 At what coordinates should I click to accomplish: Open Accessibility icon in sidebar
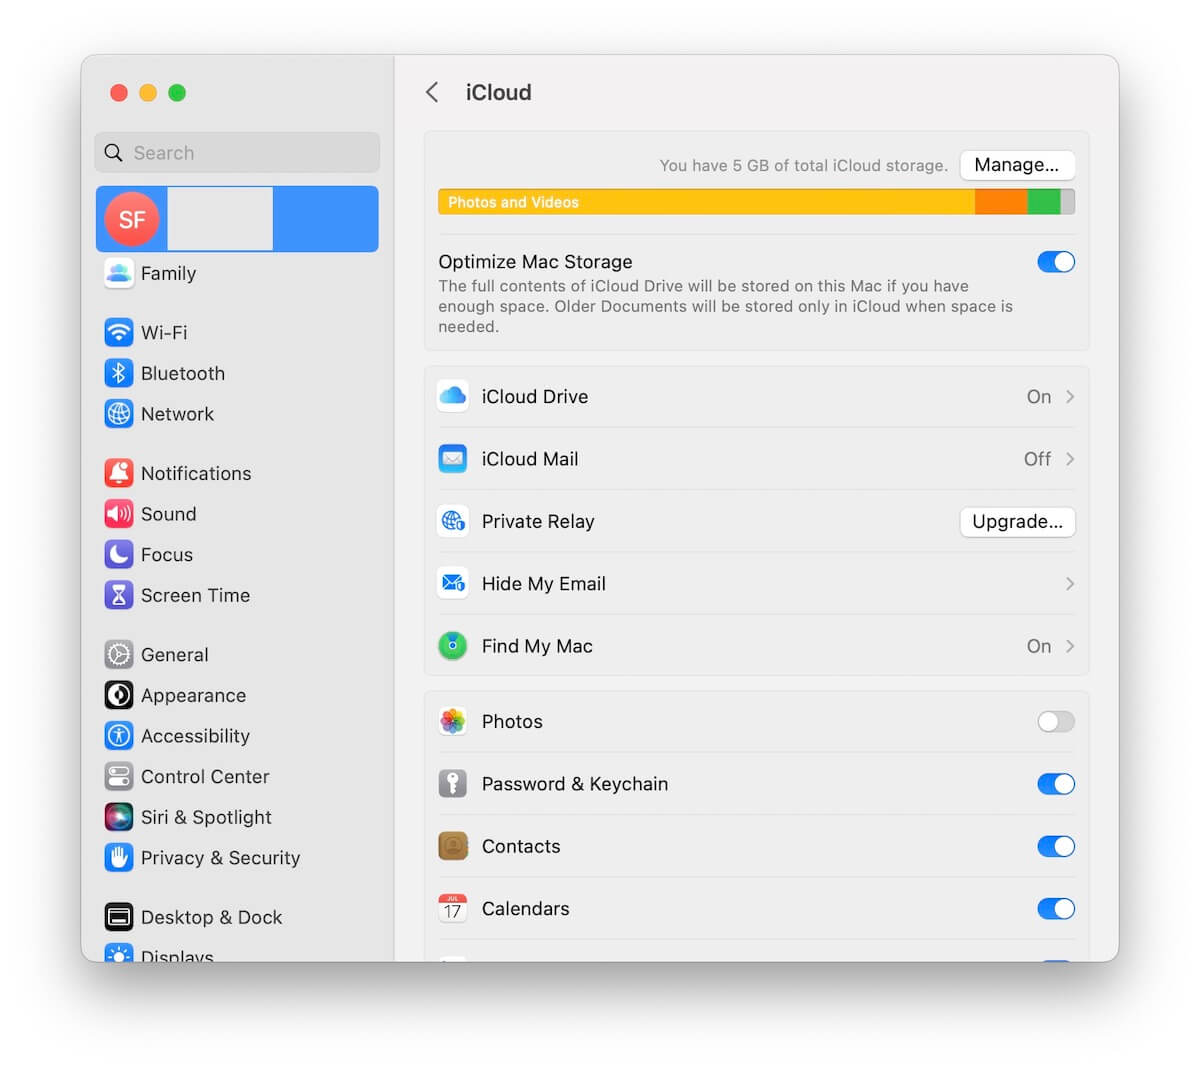tap(119, 736)
